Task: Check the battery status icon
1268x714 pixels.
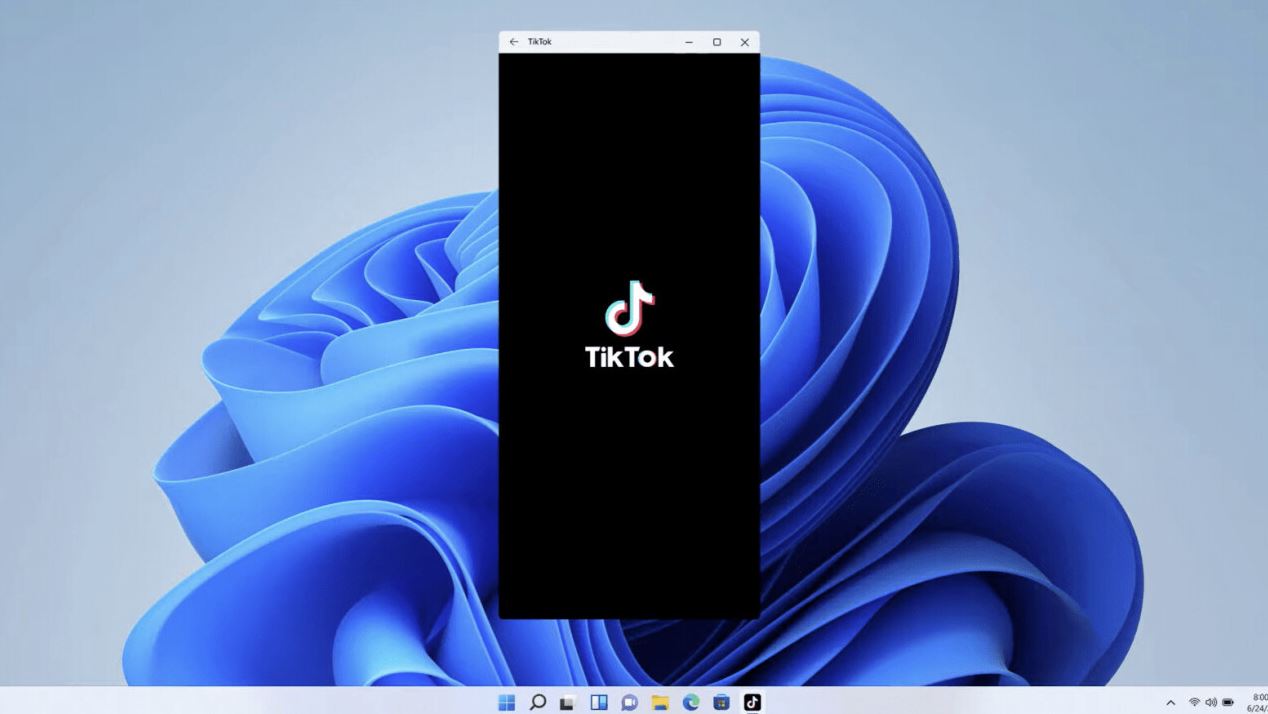Action: pos(1228,703)
